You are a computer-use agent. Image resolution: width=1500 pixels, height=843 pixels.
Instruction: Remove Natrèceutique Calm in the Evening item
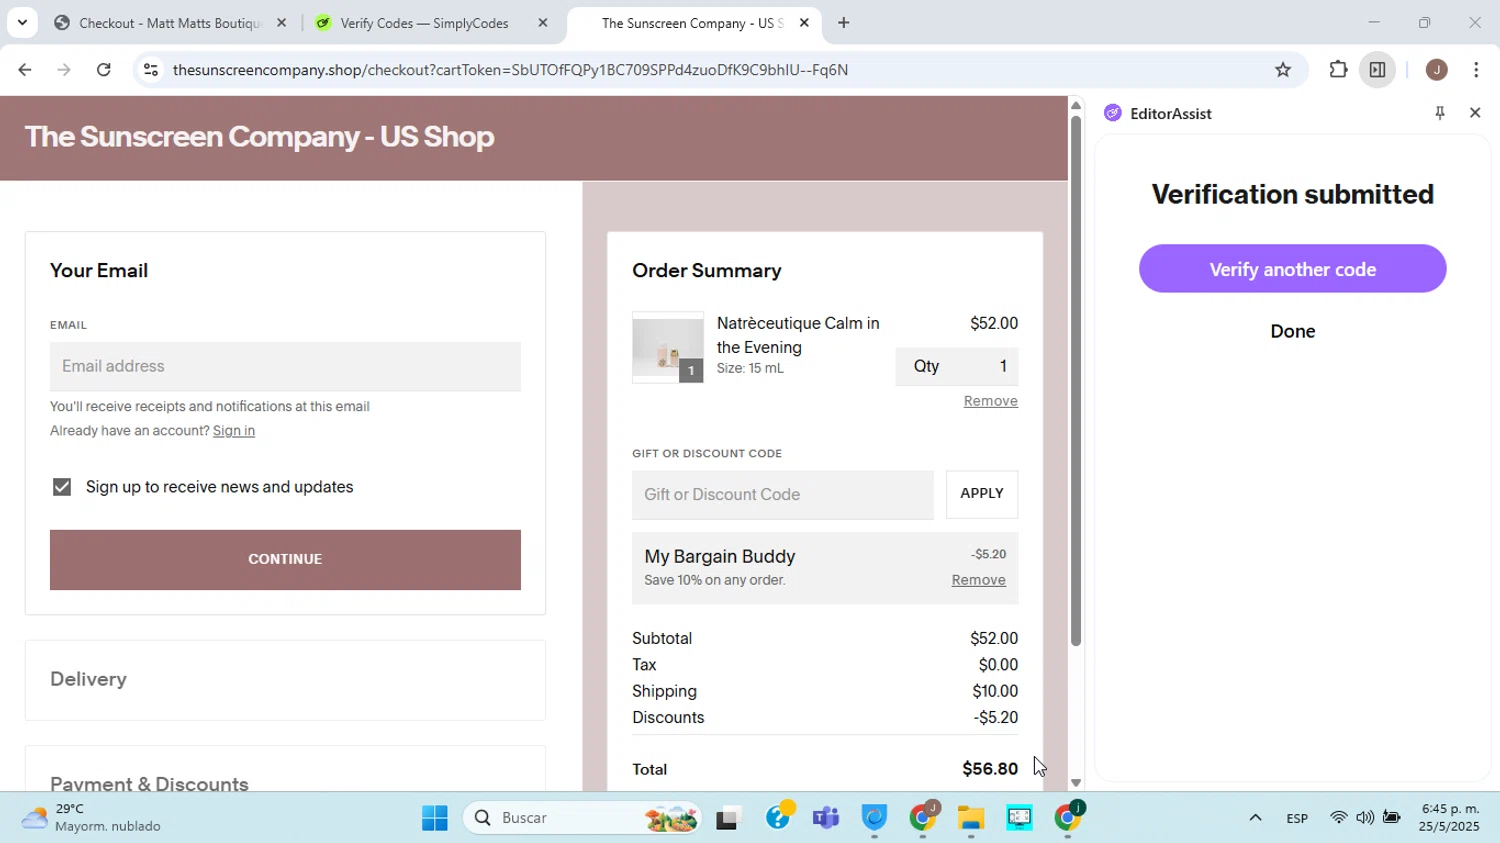tap(990, 401)
